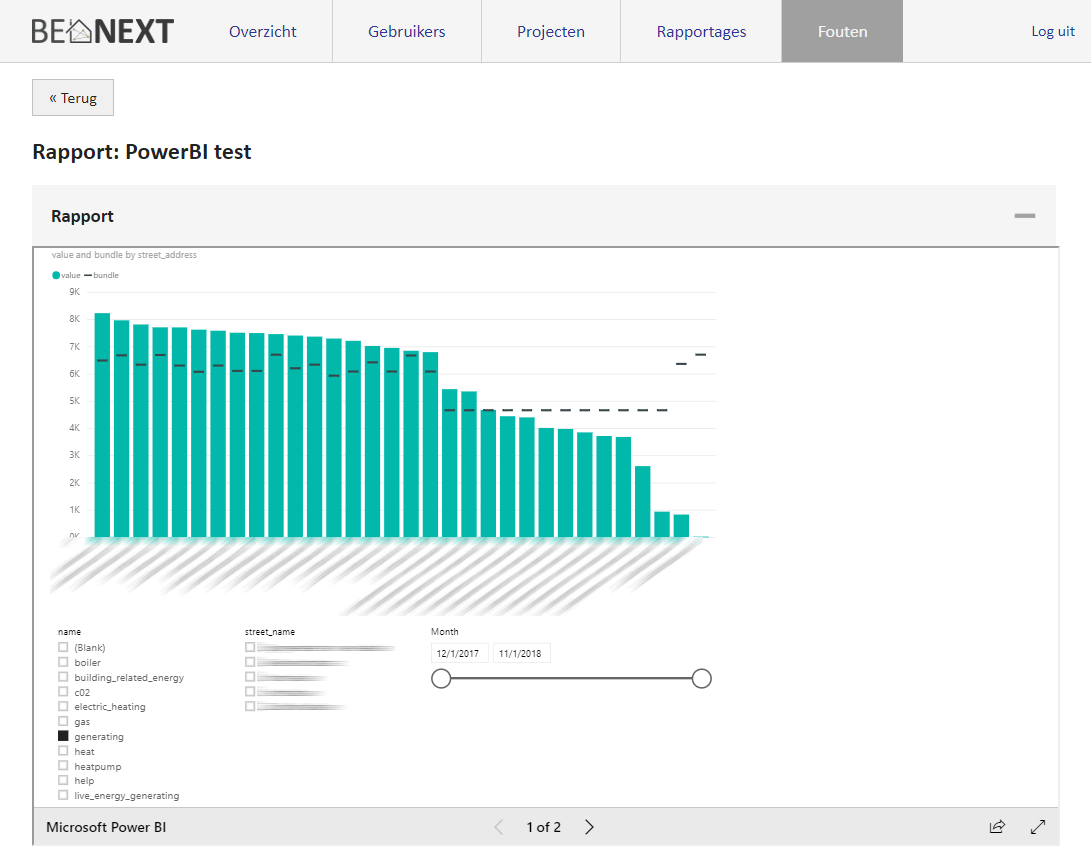The width and height of the screenshot is (1091, 851).
Task: Click the Microsoft Power BI label
Action: pos(106,827)
